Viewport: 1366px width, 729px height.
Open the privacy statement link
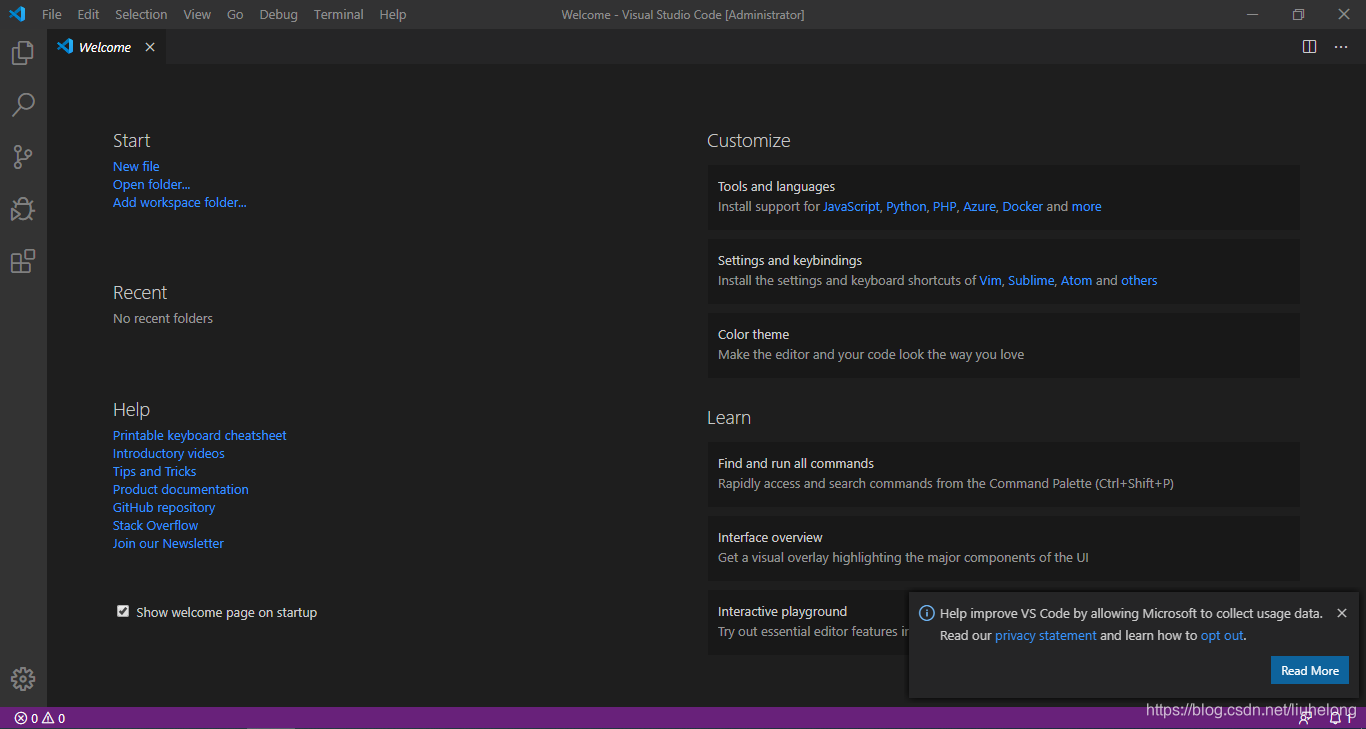point(1045,635)
